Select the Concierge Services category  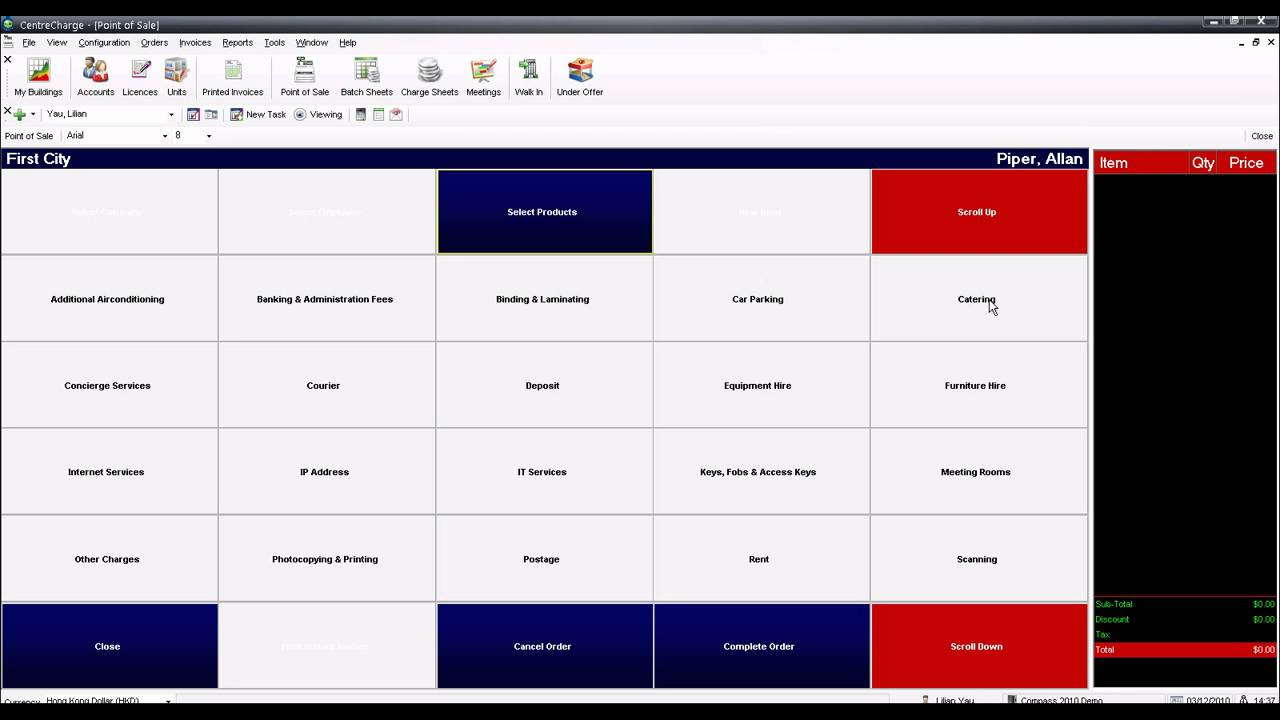pos(109,385)
